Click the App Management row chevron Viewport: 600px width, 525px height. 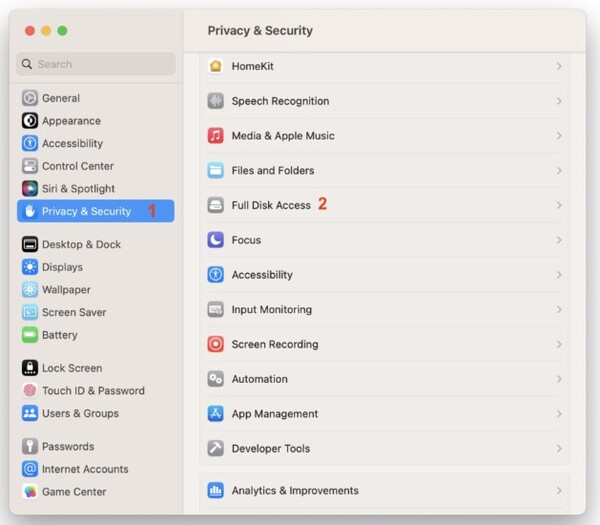(x=559, y=414)
